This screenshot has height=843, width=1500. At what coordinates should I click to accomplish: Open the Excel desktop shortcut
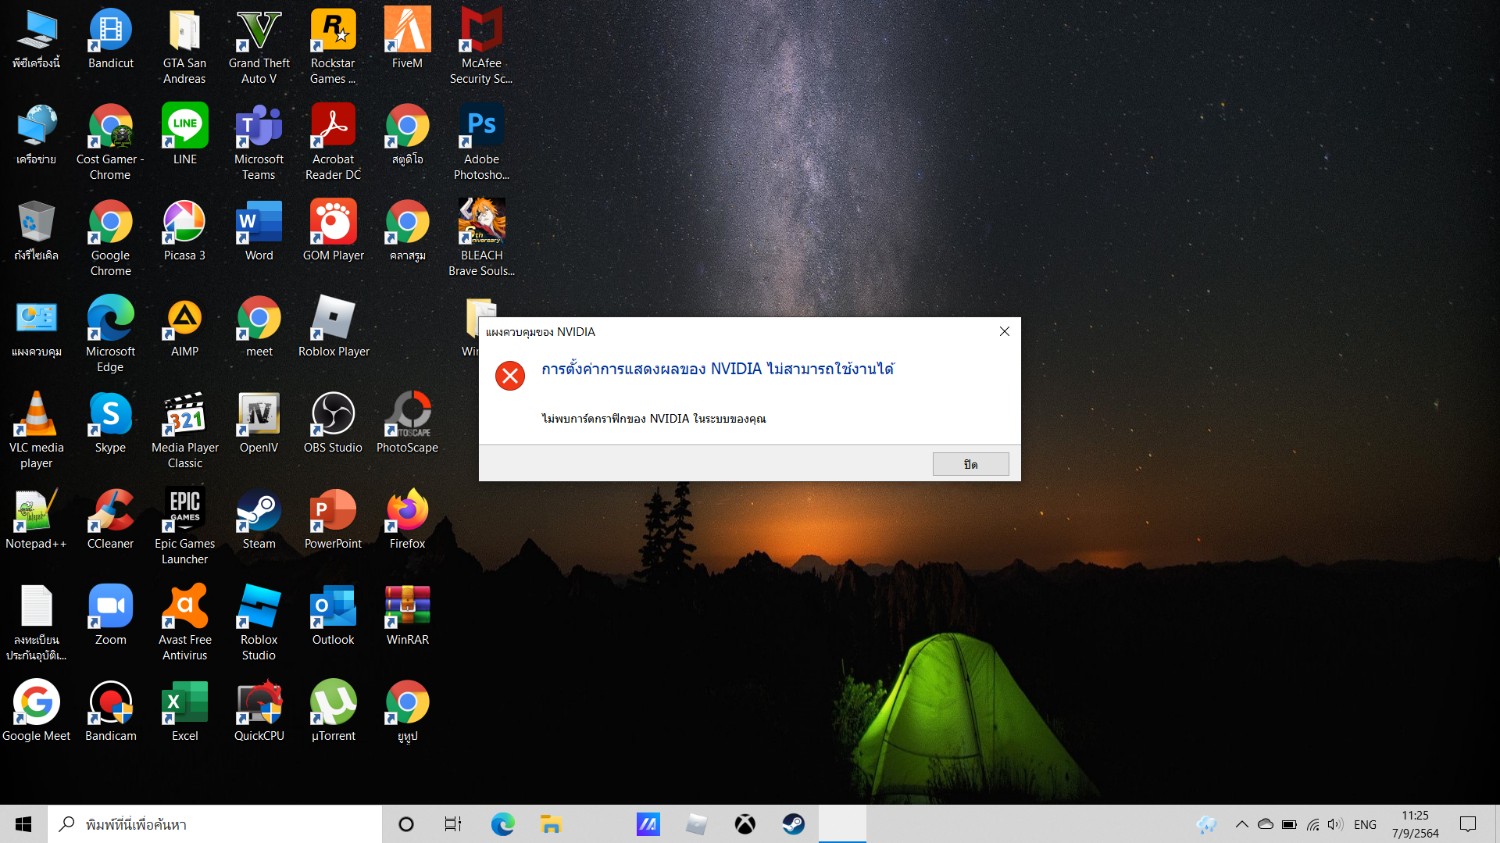point(185,711)
